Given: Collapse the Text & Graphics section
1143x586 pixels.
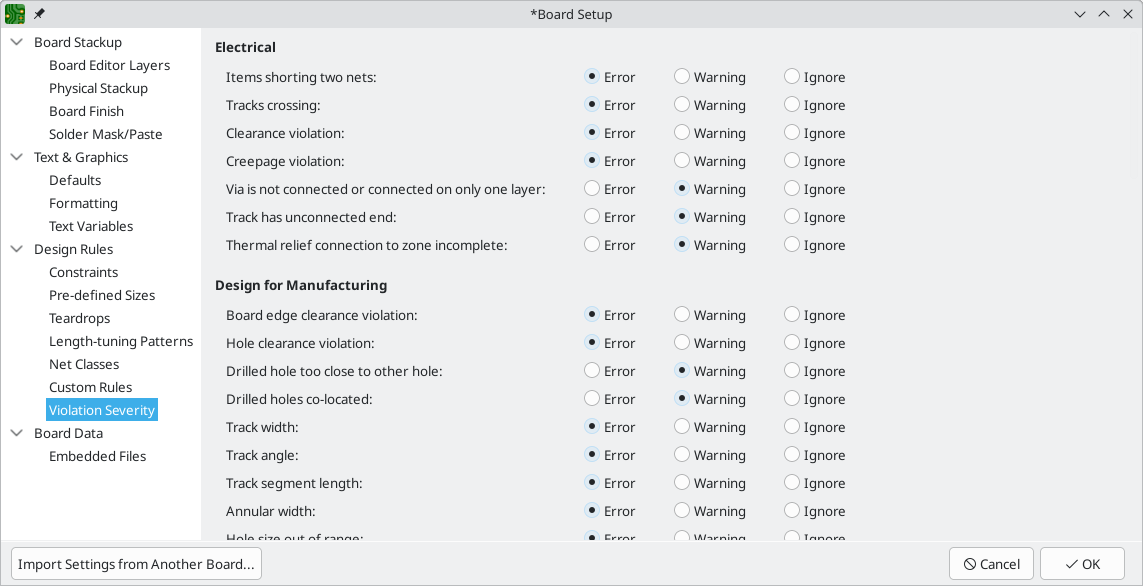Looking at the screenshot, I should click(17, 157).
